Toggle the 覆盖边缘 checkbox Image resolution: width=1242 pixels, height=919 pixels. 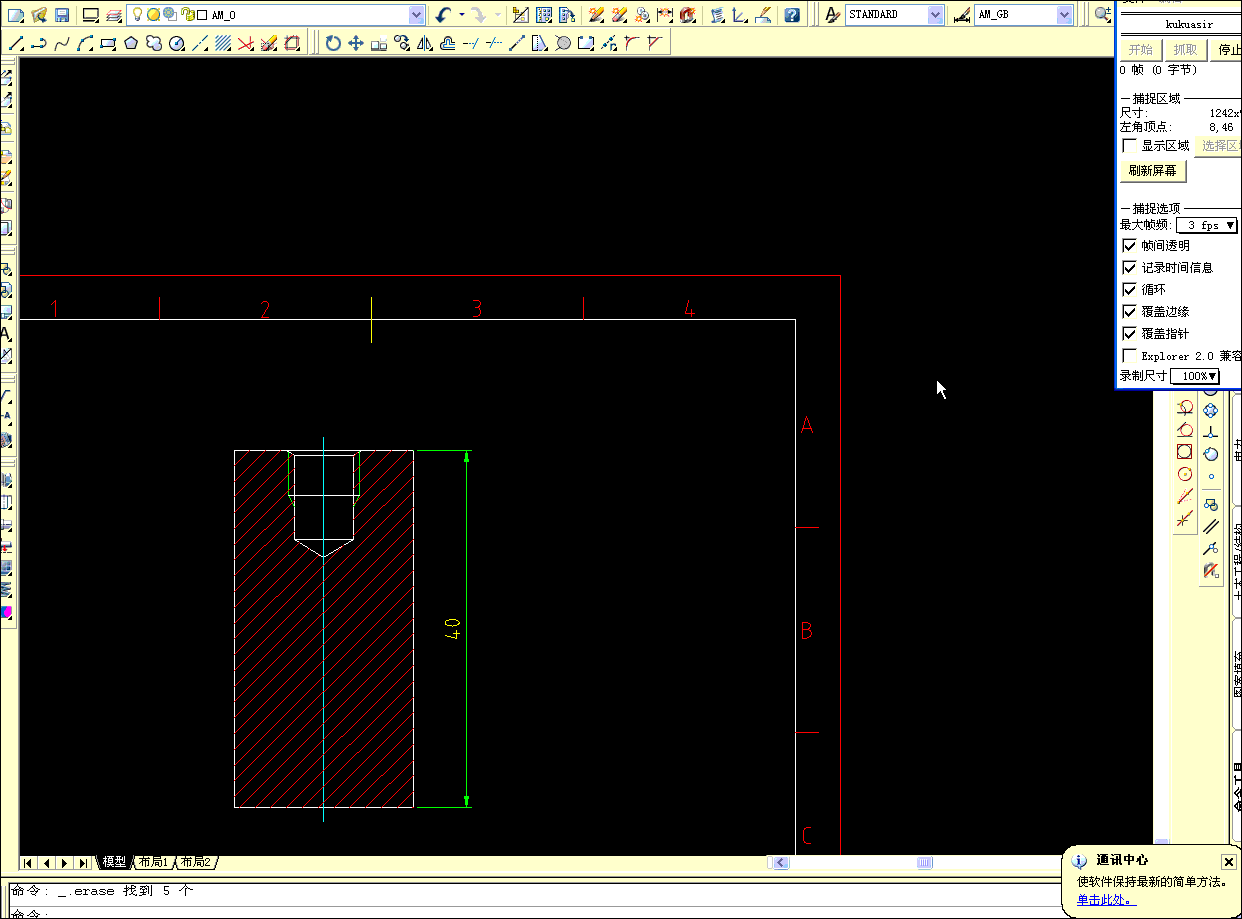pos(1129,311)
